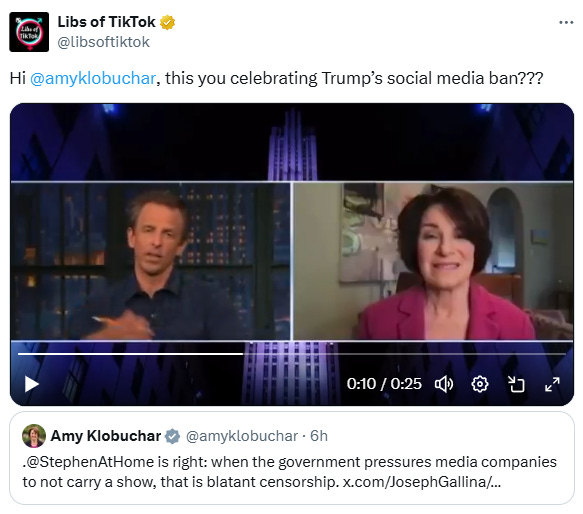Mute the video volume speaker icon
583x514 pixels.
pyautogui.click(x=444, y=384)
